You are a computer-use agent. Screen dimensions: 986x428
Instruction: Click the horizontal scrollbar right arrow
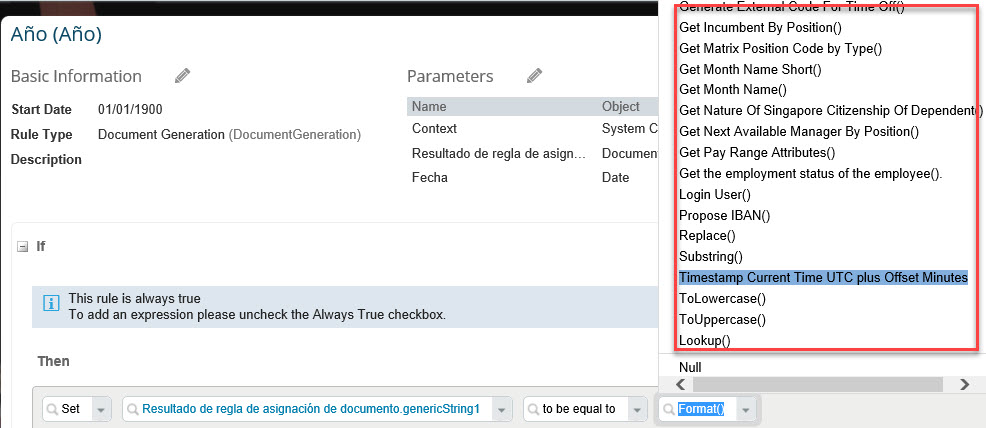(965, 384)
